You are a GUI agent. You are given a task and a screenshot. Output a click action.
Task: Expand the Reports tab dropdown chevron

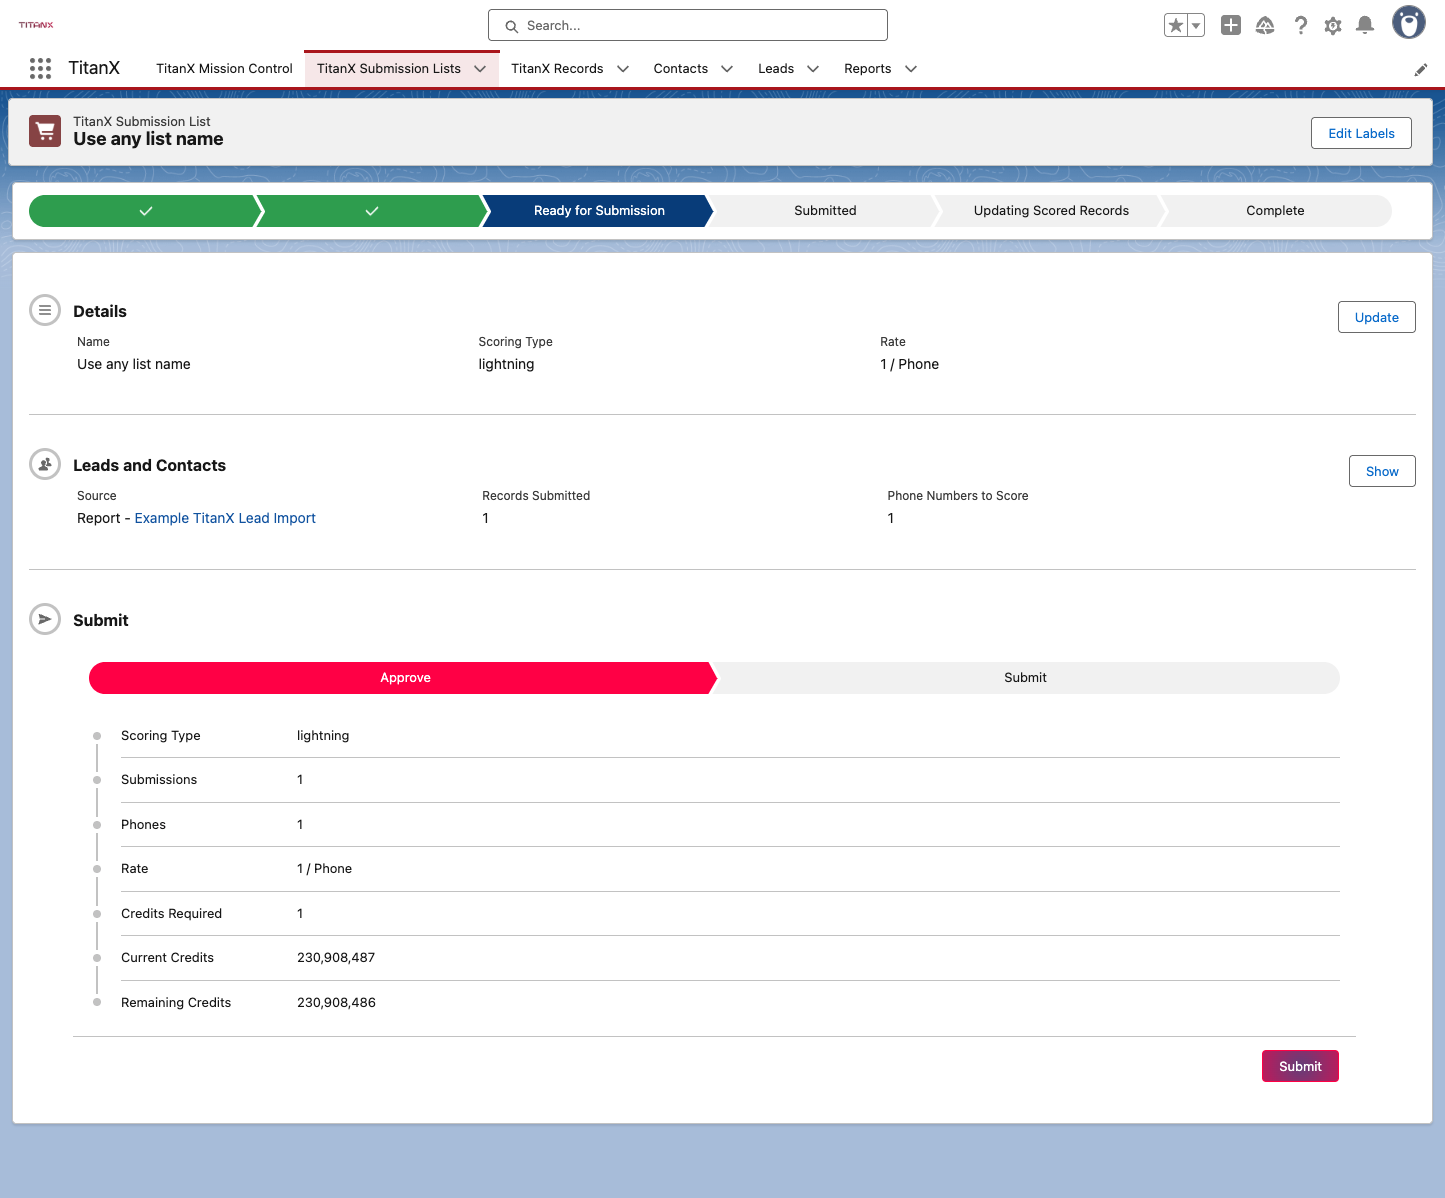point(911,69)
